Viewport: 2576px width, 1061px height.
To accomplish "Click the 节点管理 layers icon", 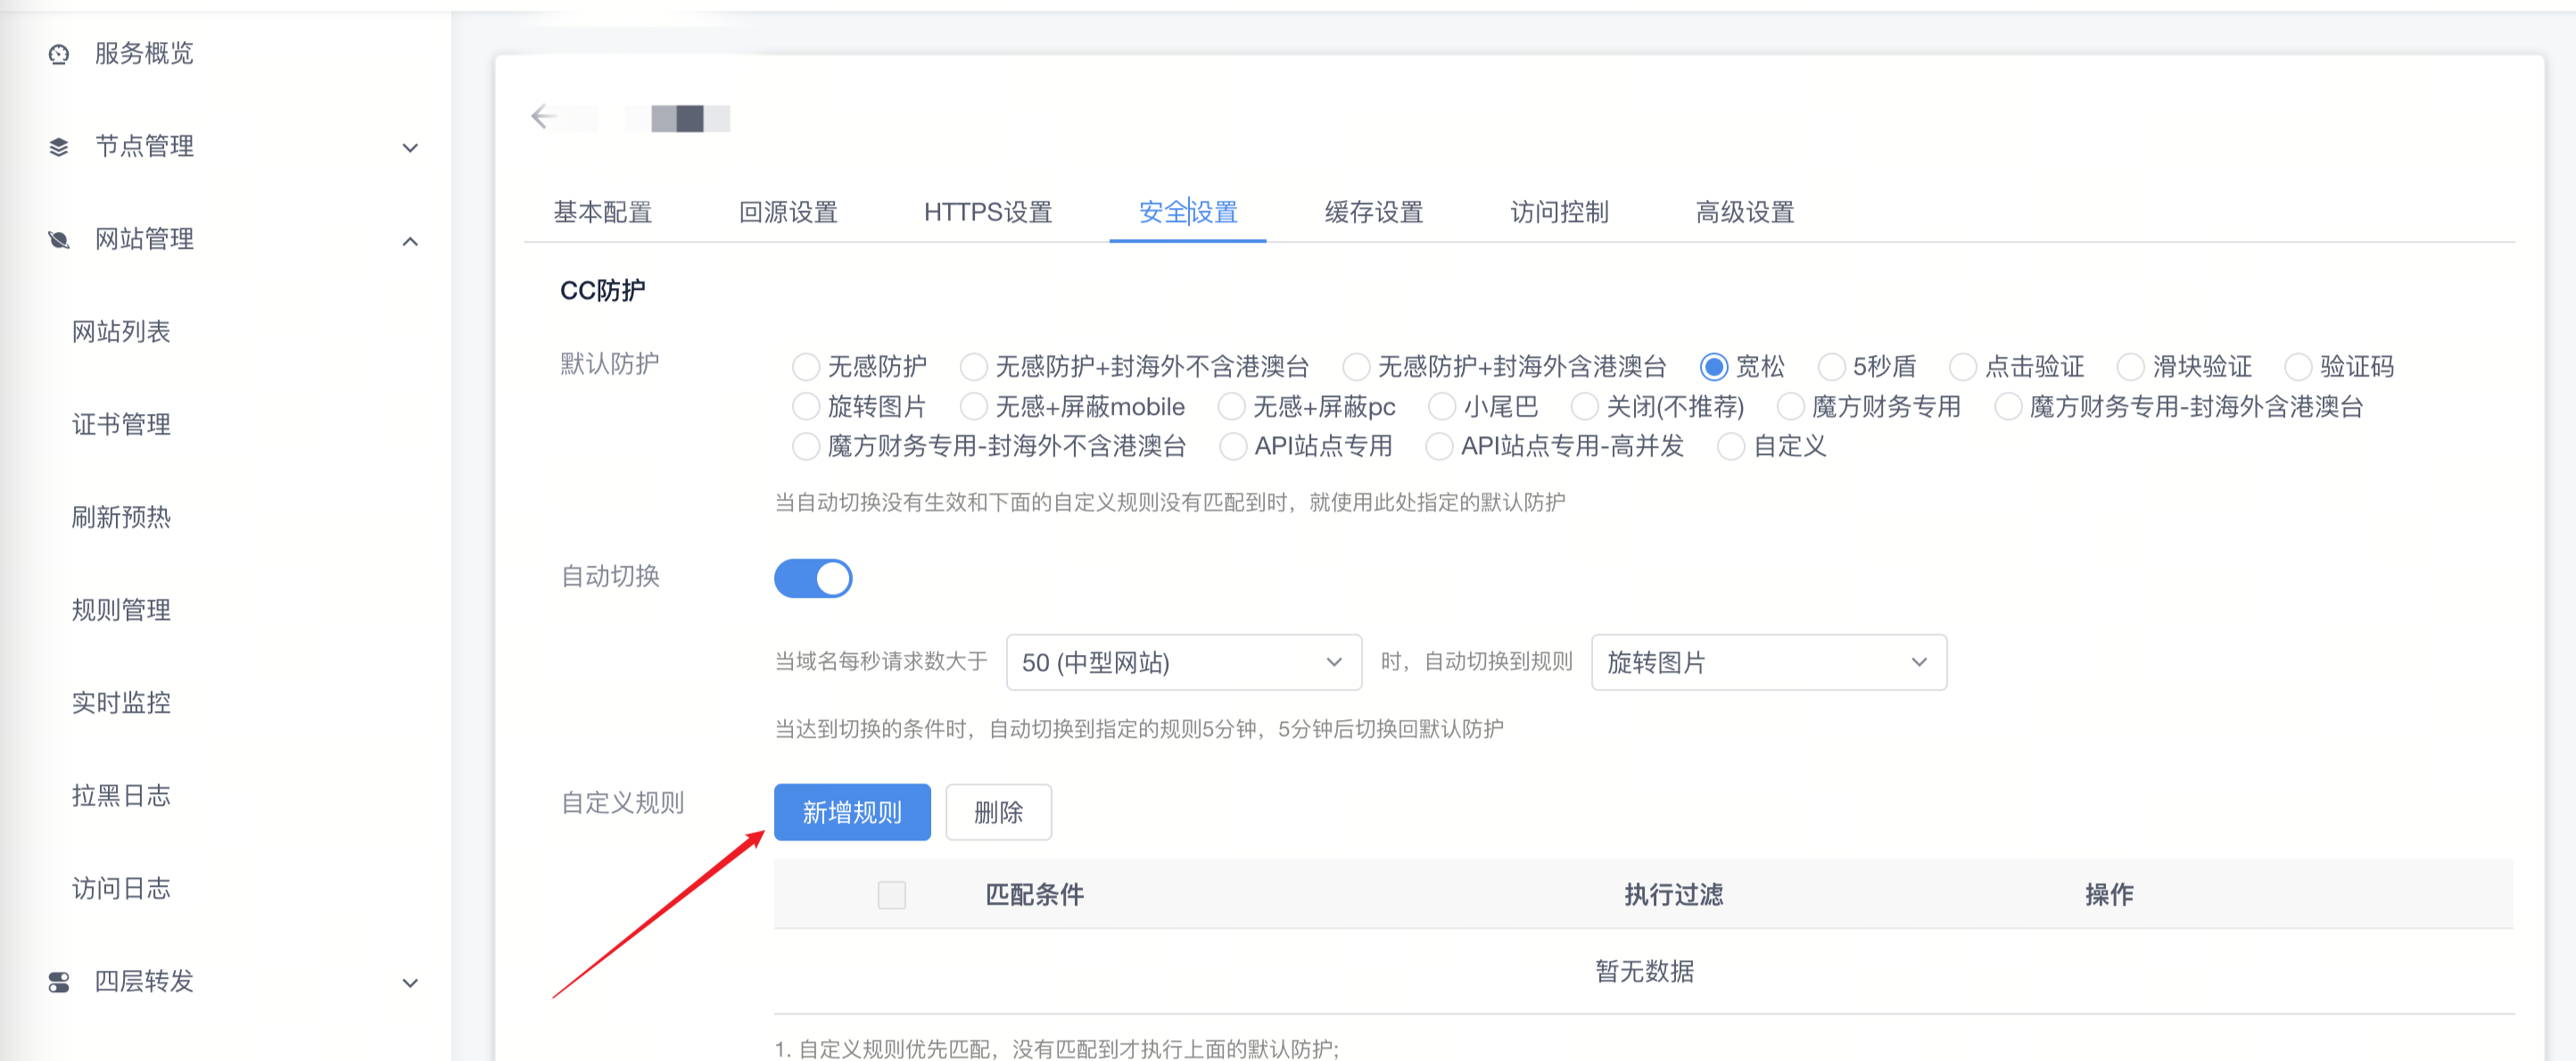I will (58, 146).
